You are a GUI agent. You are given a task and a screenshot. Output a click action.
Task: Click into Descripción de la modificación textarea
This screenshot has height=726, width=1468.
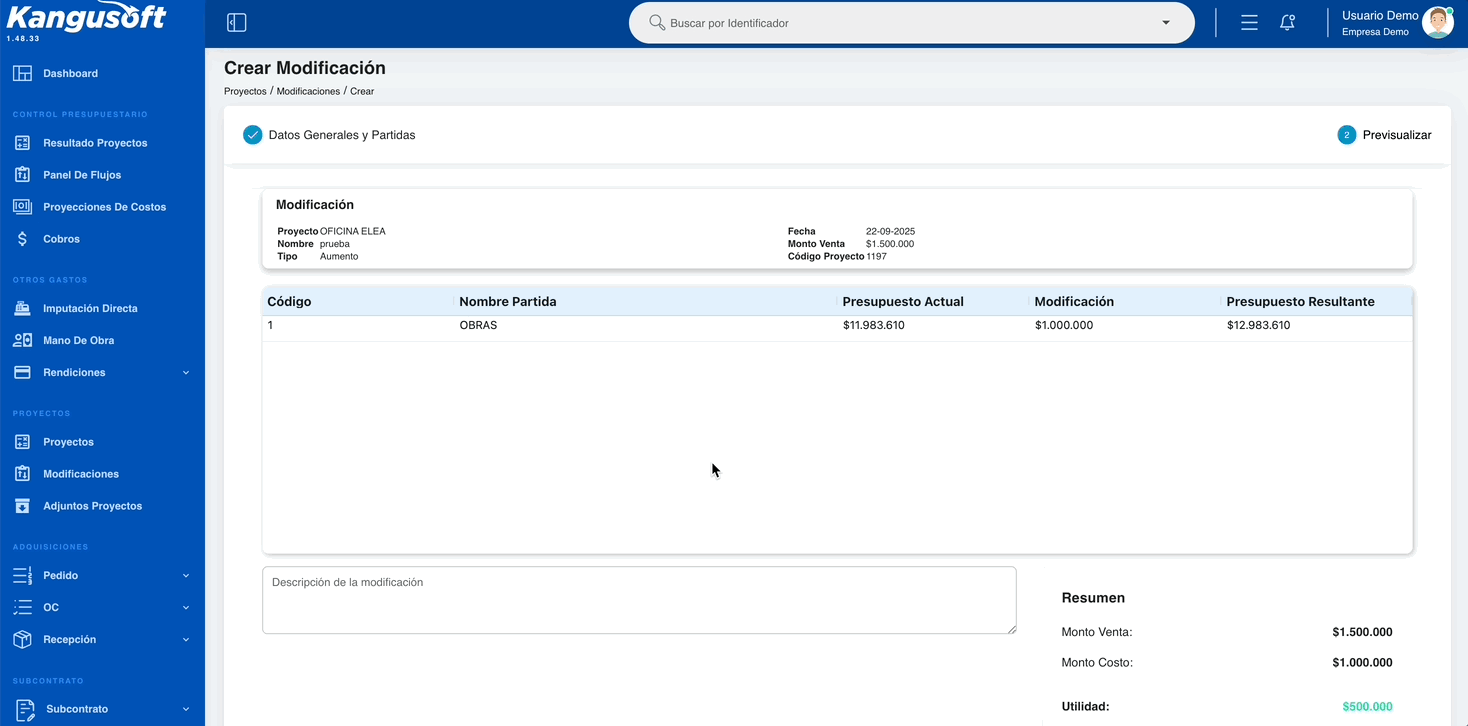[x=639, y=600]
